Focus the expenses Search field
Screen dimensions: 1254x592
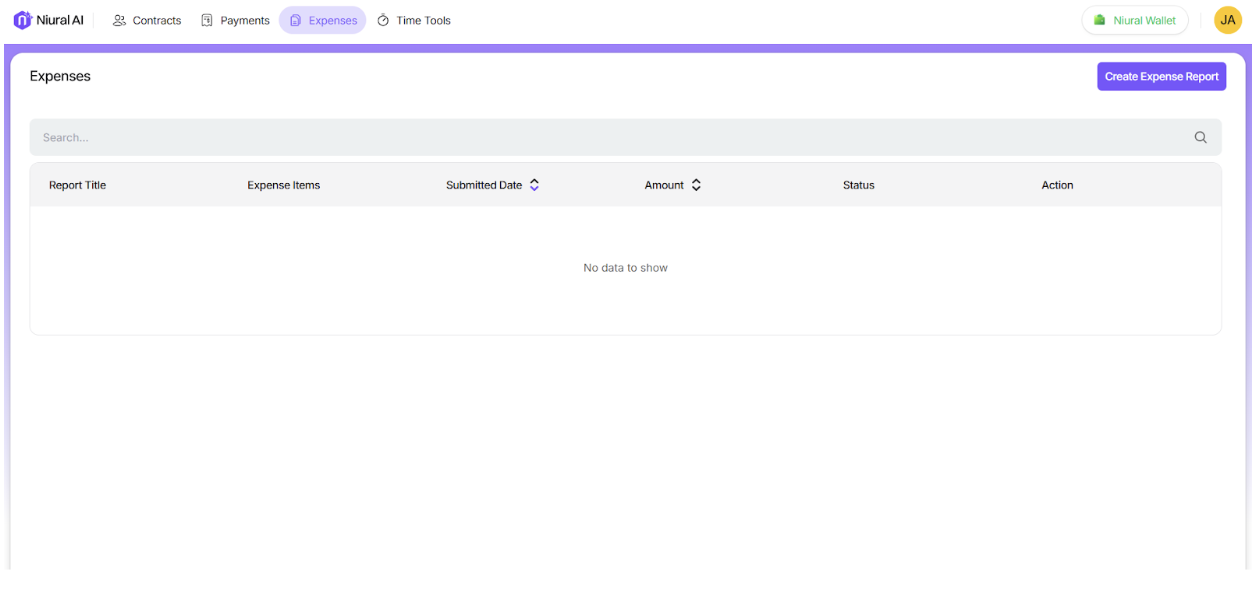tap(625, 138)
